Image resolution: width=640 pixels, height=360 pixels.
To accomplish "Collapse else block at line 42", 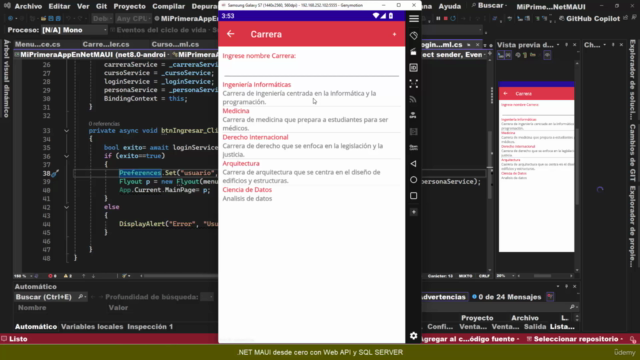I will point(67,207).
